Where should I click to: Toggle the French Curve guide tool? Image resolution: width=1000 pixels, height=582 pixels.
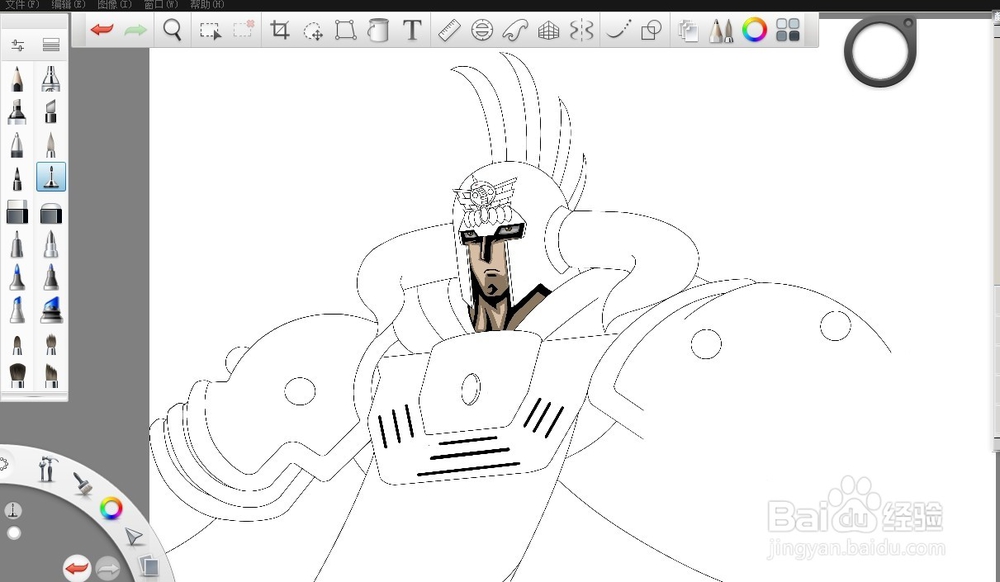click(515, 30)
